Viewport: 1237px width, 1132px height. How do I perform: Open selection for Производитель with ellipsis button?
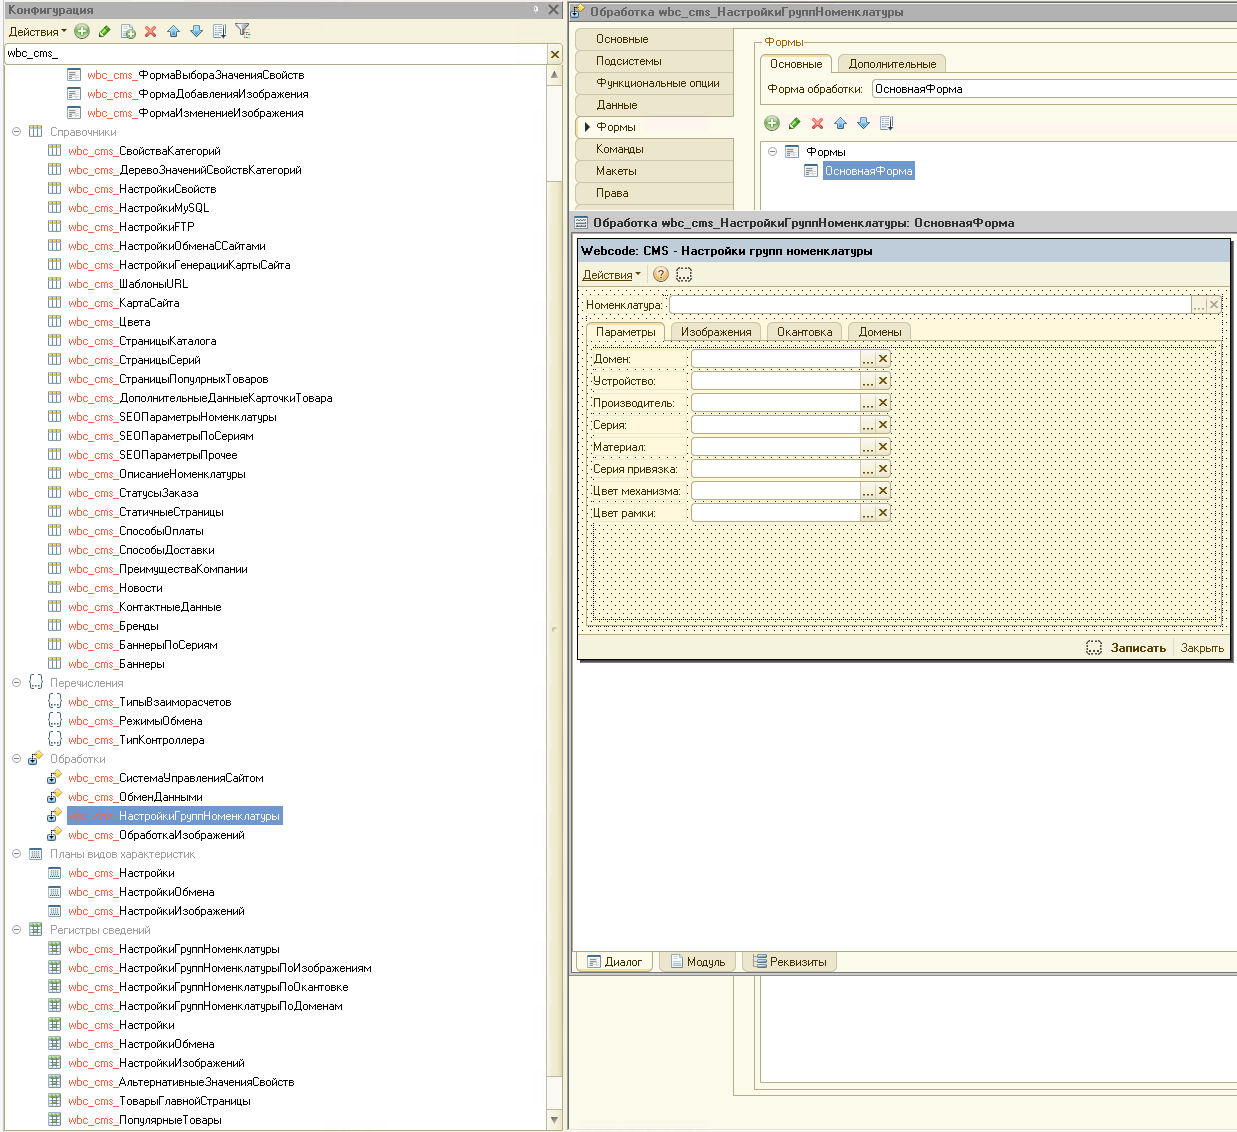coord(868,403)
